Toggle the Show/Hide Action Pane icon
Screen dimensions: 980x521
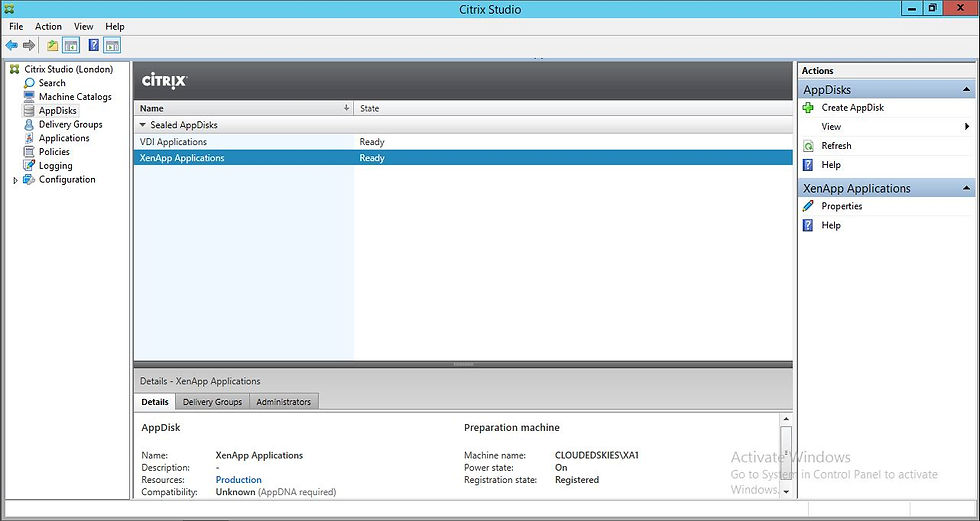pos(112,45)
